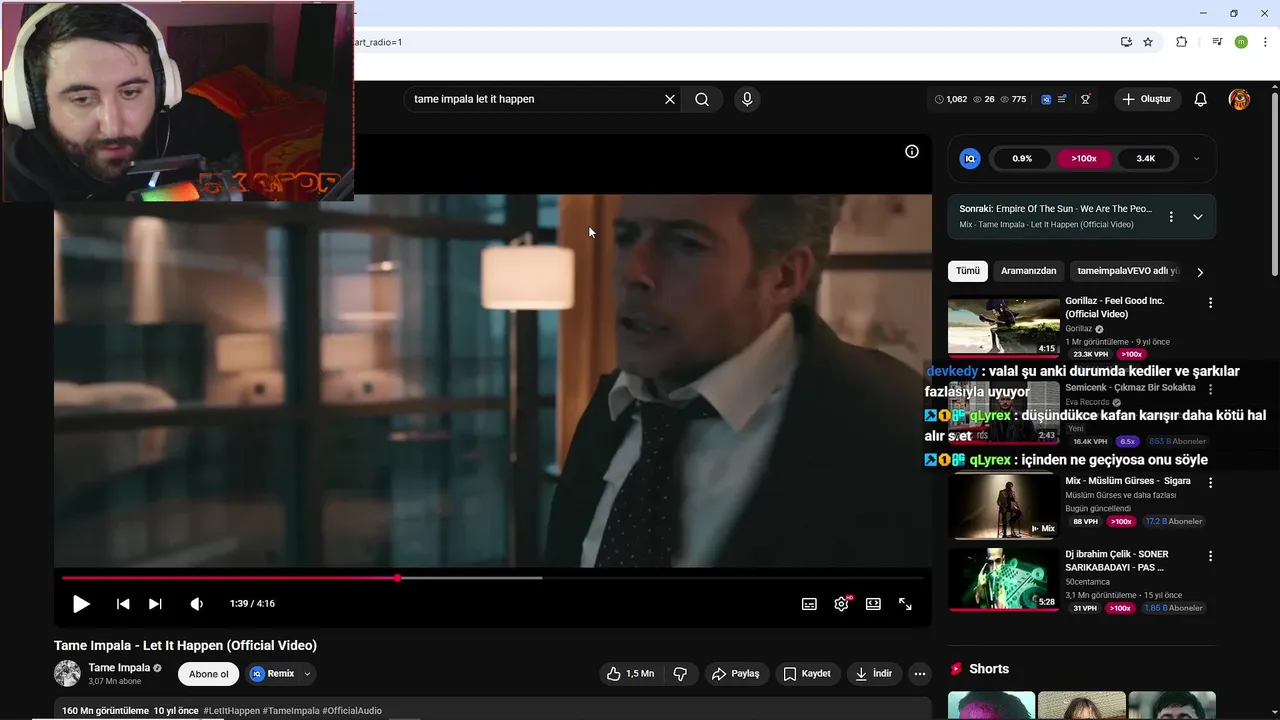Like the video showing 1,5 Mn

tap(631, 674)
